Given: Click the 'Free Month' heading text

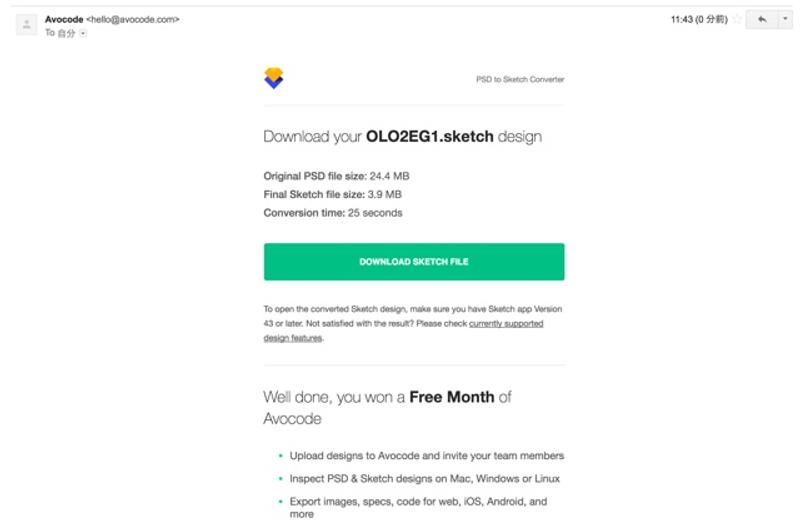Looking at the screenshot, I should click(451, 397).
